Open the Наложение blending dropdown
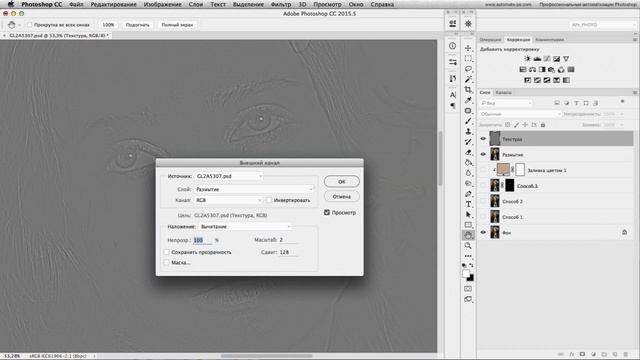The image size is (640, 360). click(245, 227)
